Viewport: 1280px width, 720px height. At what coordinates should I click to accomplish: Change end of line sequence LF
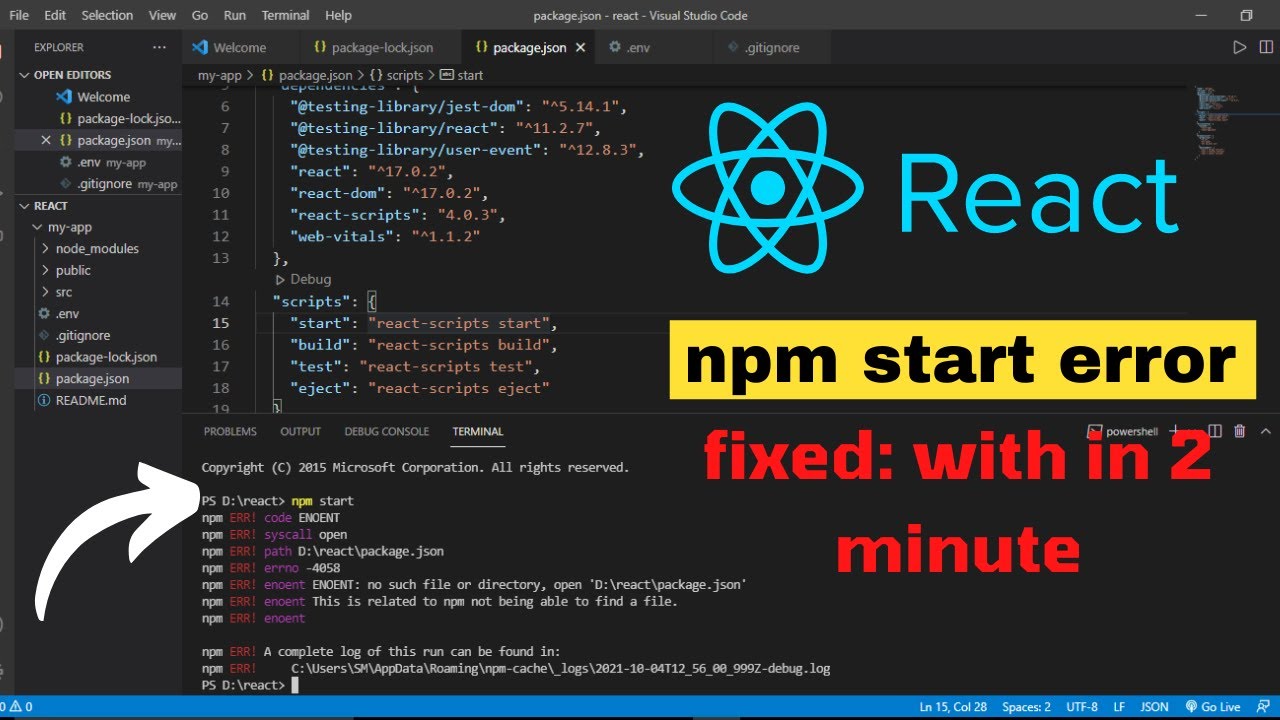1118,707
